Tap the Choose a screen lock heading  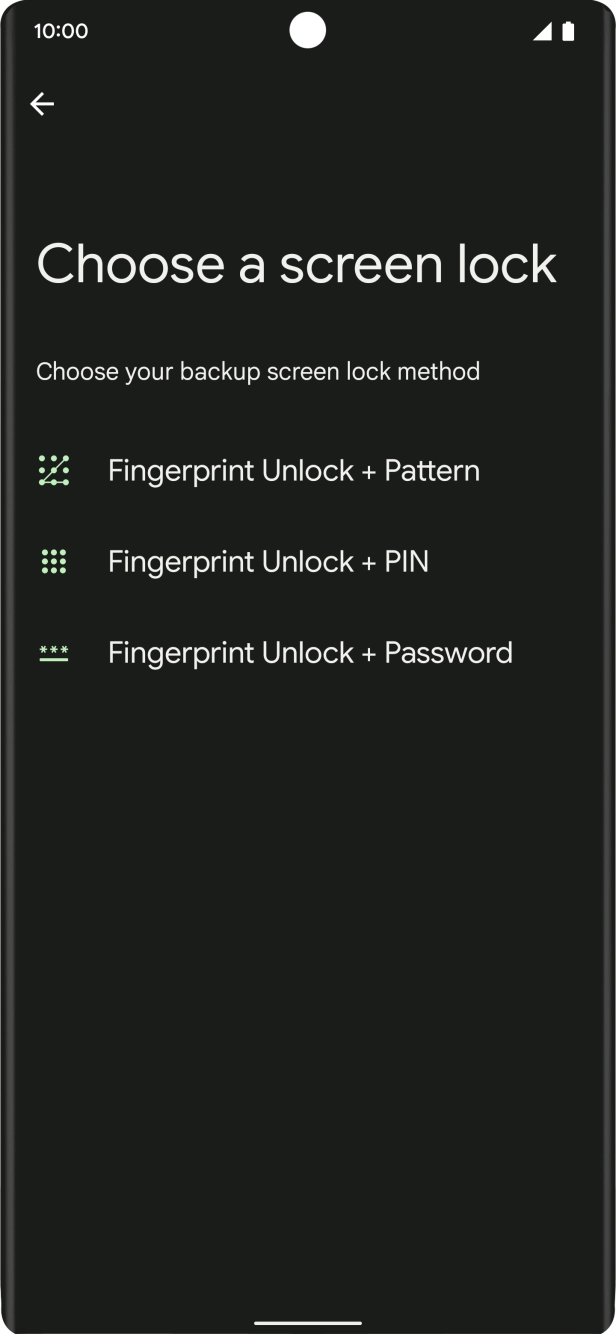[296, 263]
